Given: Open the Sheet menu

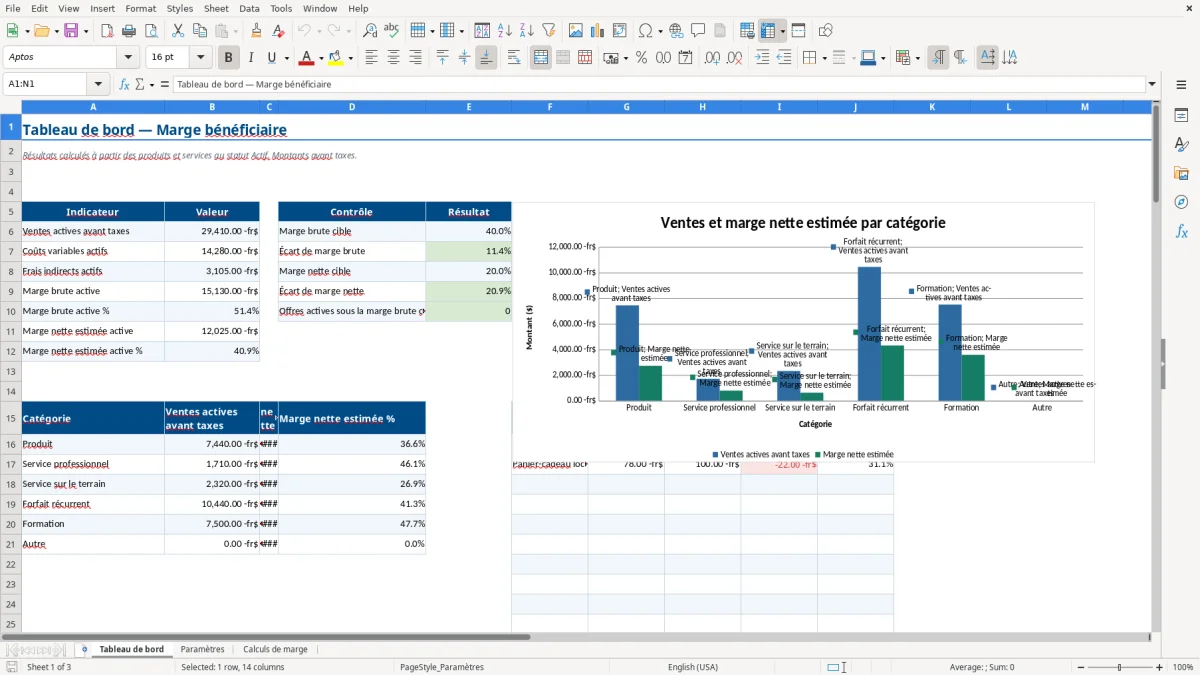Looking at the screenshot, I should click(216, 8).
